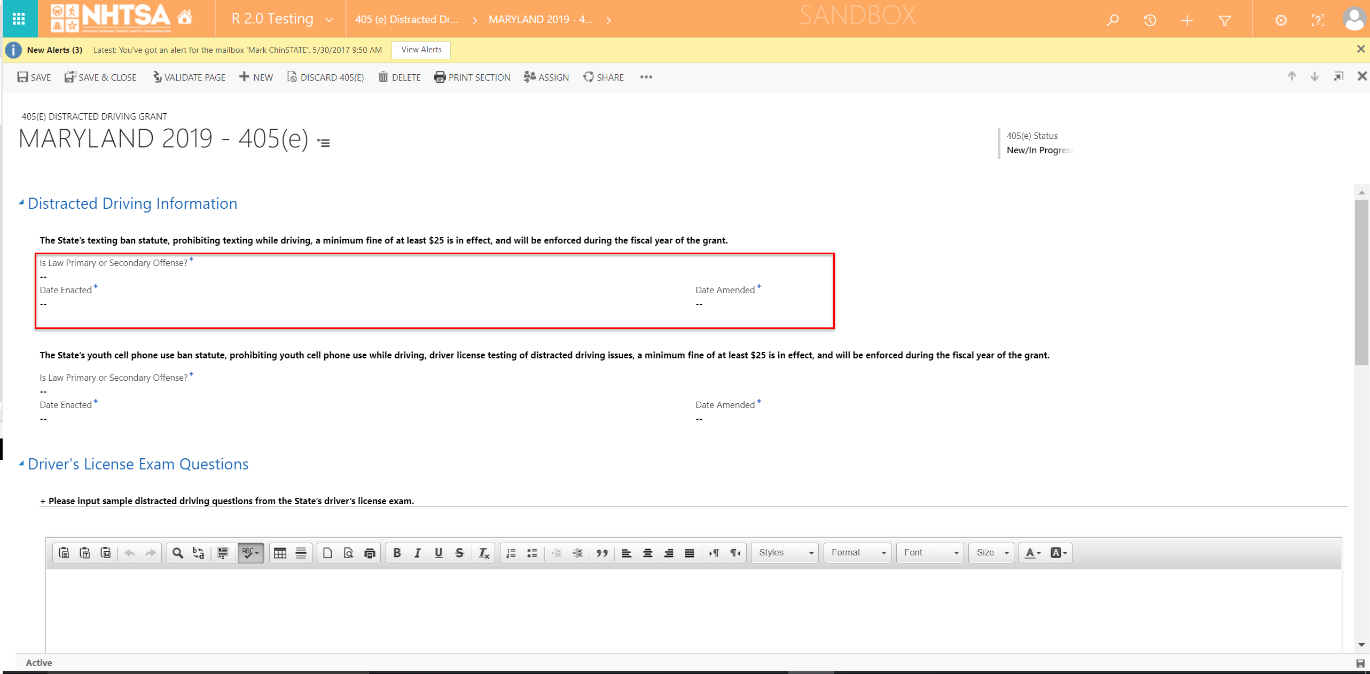Toggle bold formatting in the editor
This screenshot has width=1370, height=674.
coord(397,553)
